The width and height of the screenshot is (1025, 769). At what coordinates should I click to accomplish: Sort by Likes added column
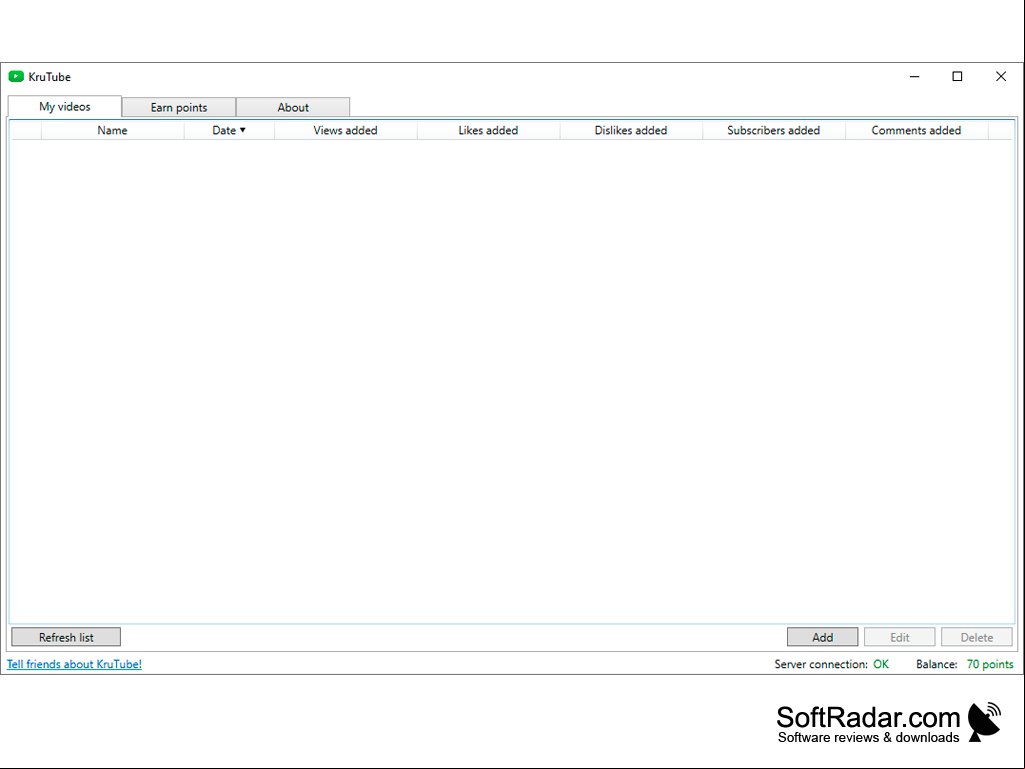coord(488,130)
